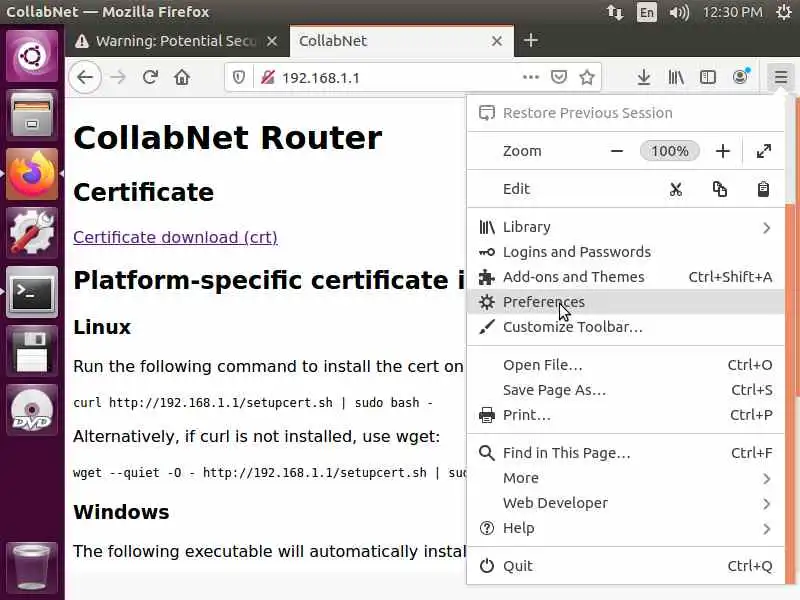Viewport: 800px width, 600px height.
Task: Click the insecure connection padlock icon
Action: pyautogui.click(x=268, y=78)
